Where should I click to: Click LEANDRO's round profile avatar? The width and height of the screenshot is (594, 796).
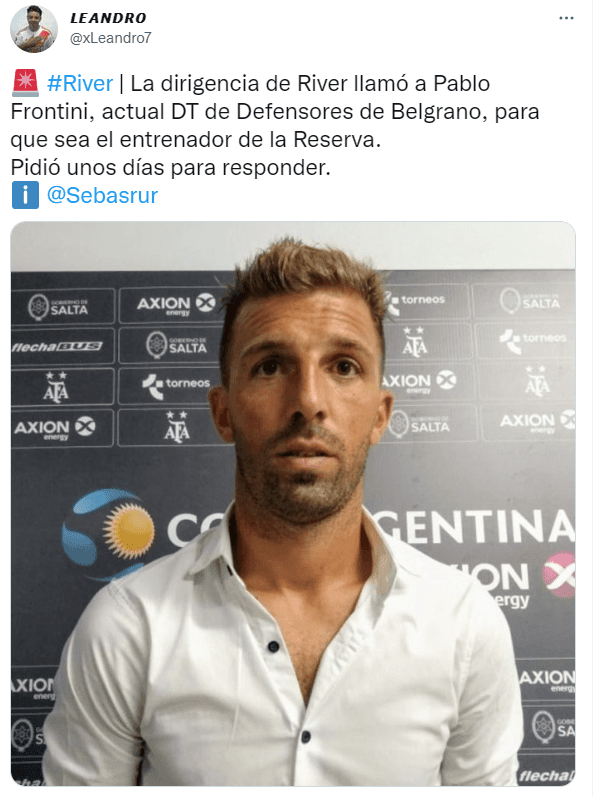pos(34,29)
